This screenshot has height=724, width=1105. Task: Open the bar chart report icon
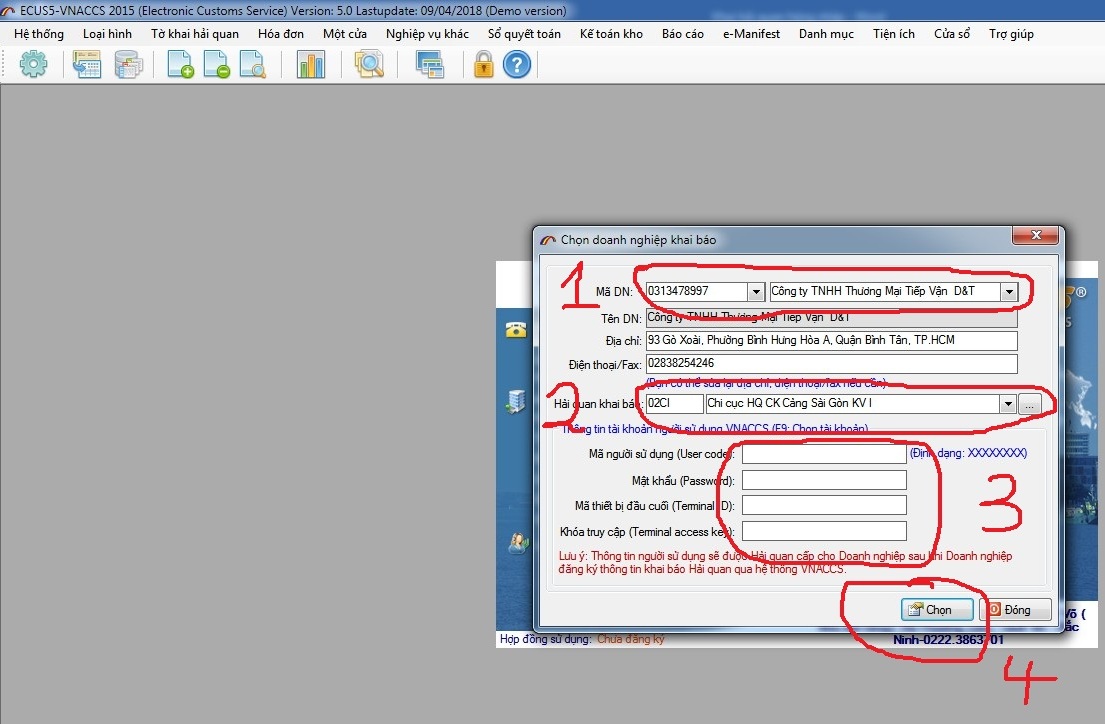(x=311, y=66)
